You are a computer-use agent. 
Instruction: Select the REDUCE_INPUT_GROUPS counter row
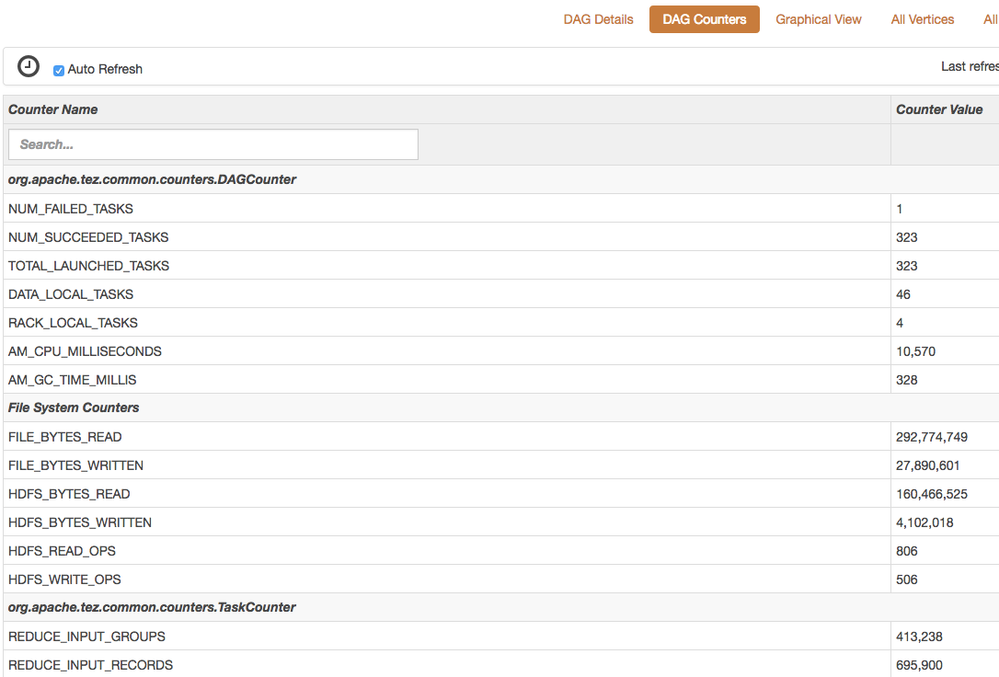[x=87, y=637]
